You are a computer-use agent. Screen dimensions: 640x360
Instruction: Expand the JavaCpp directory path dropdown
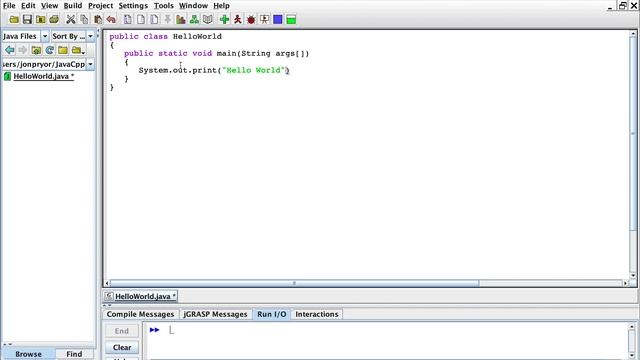pos(90,64)
